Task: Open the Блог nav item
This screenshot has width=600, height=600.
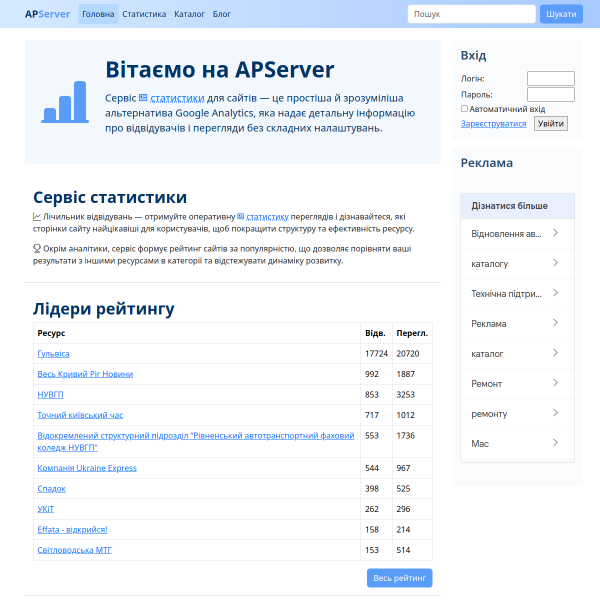Action: 222,14
